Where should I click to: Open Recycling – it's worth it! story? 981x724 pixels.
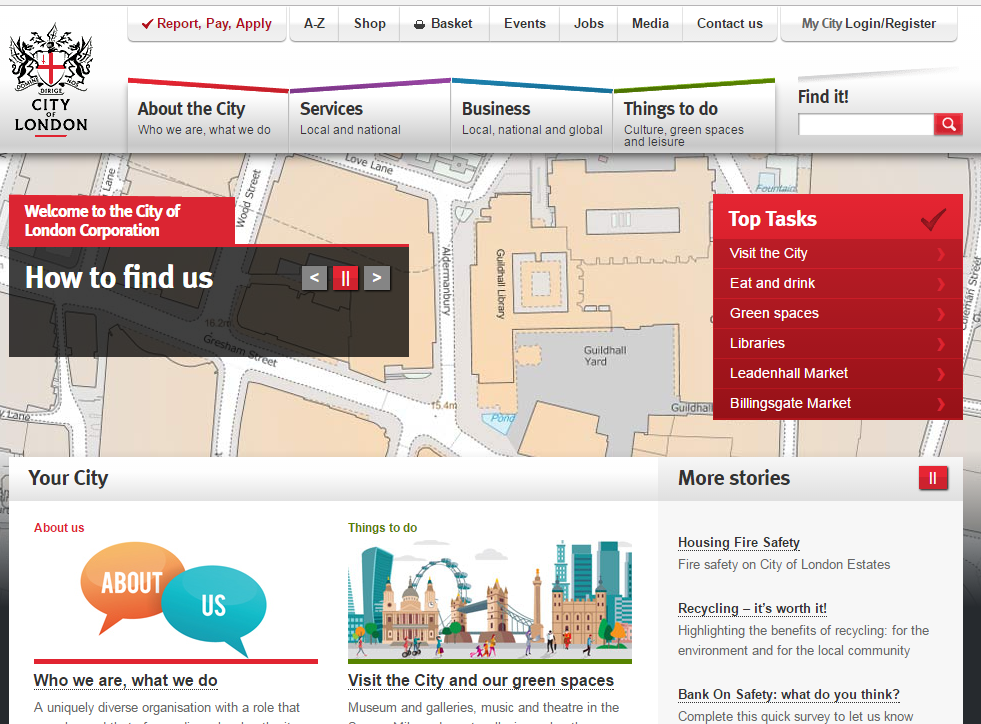click(x=752, y=608)
